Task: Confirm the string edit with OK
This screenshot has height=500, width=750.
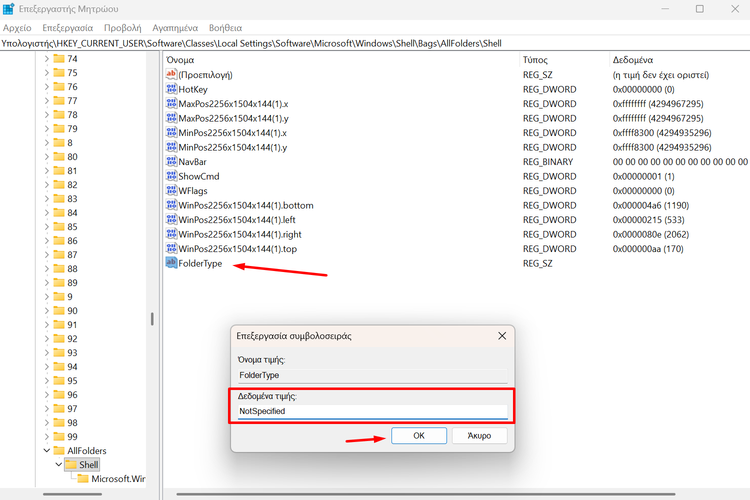Action: tap(419, 435)
